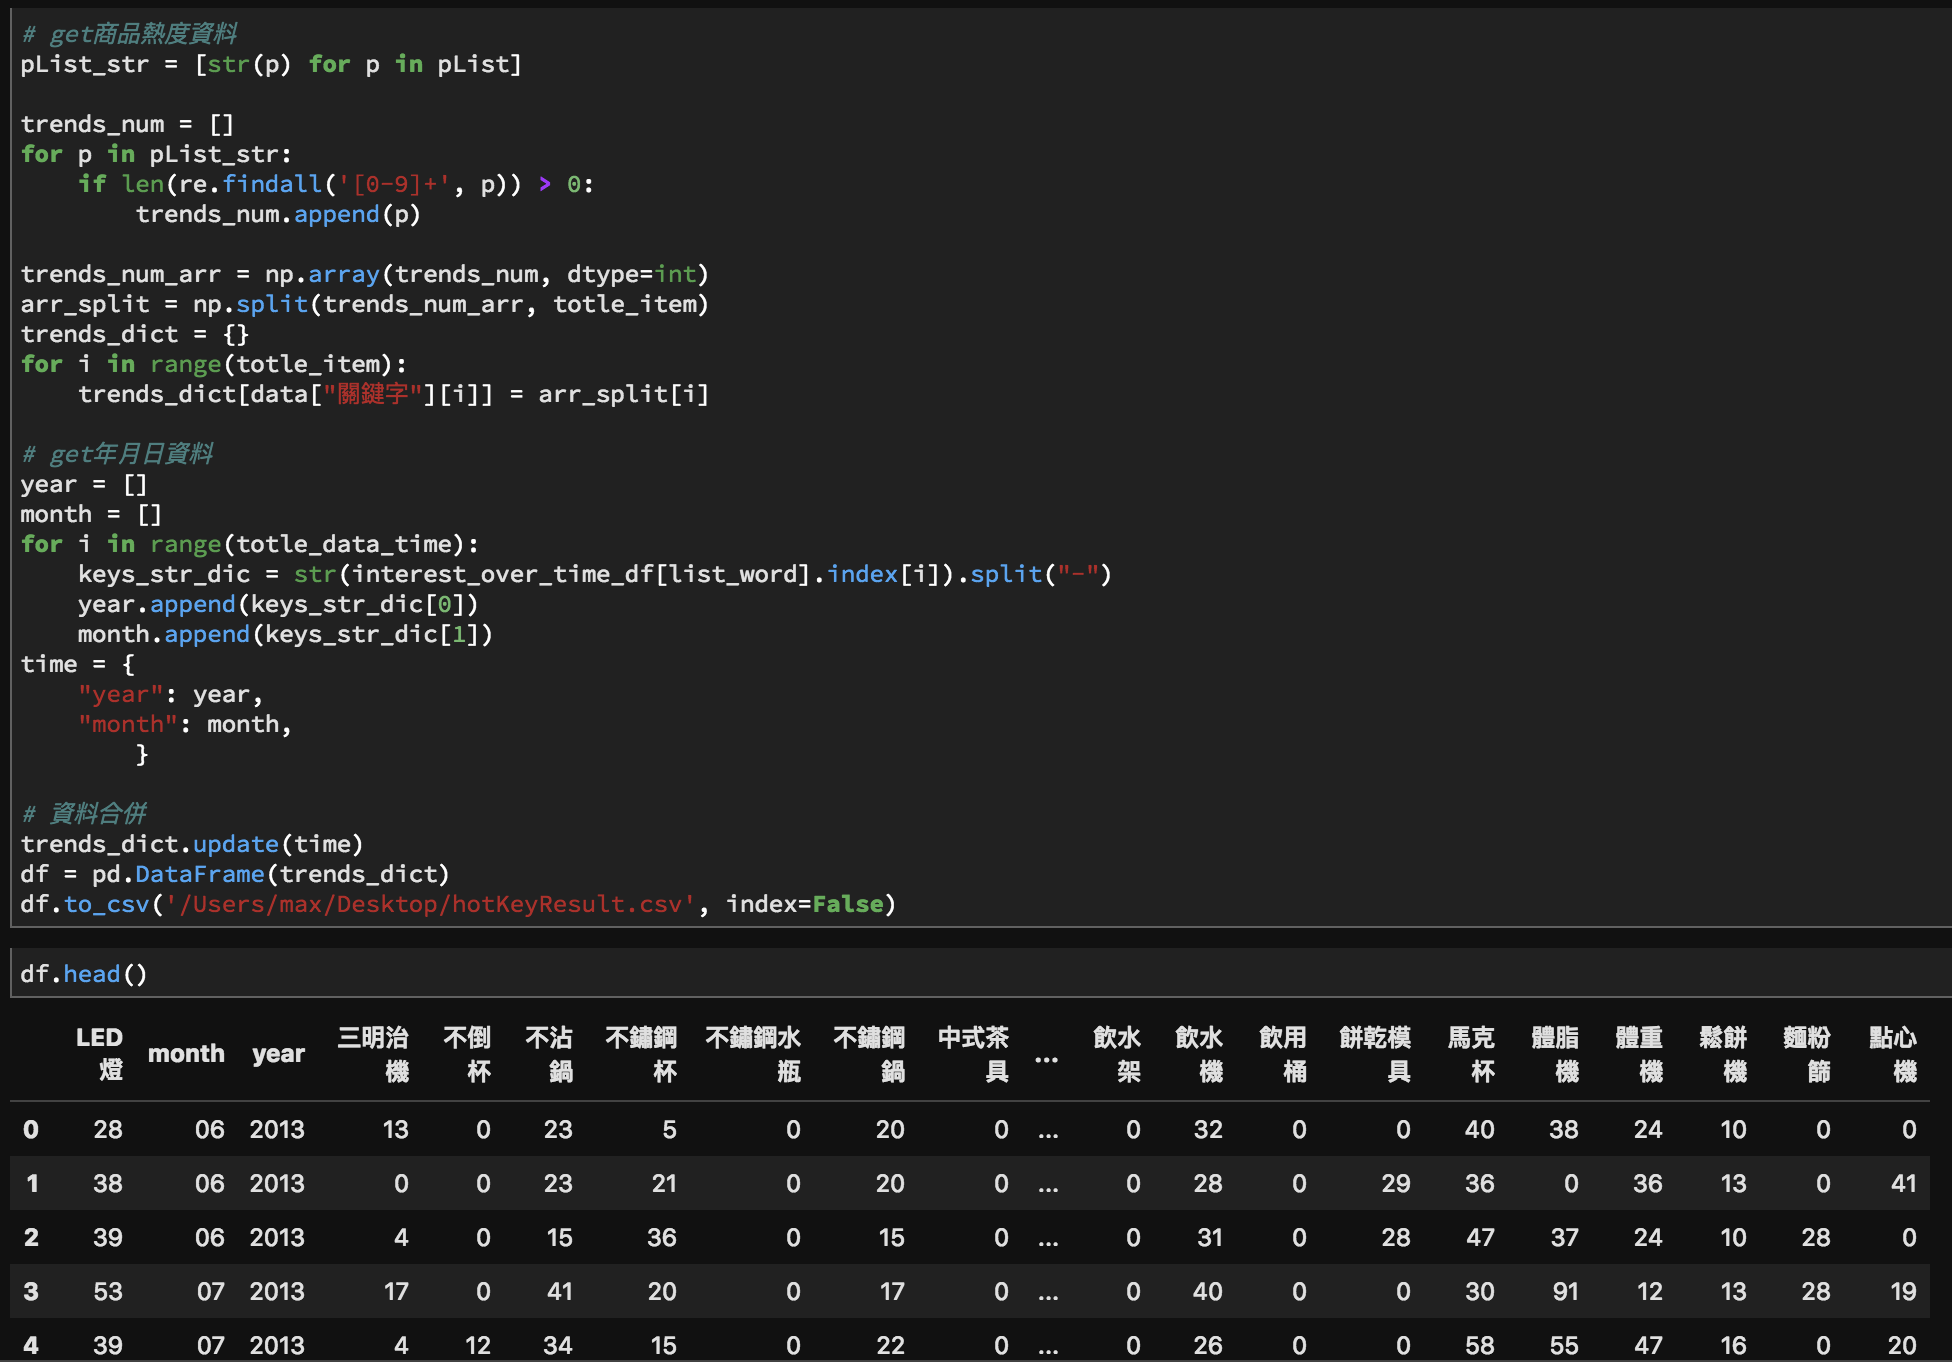Viewport: 1952px width, 1362px height.
Task: Click the '鬆餅機' column header
Action: coord(1723,1054)
